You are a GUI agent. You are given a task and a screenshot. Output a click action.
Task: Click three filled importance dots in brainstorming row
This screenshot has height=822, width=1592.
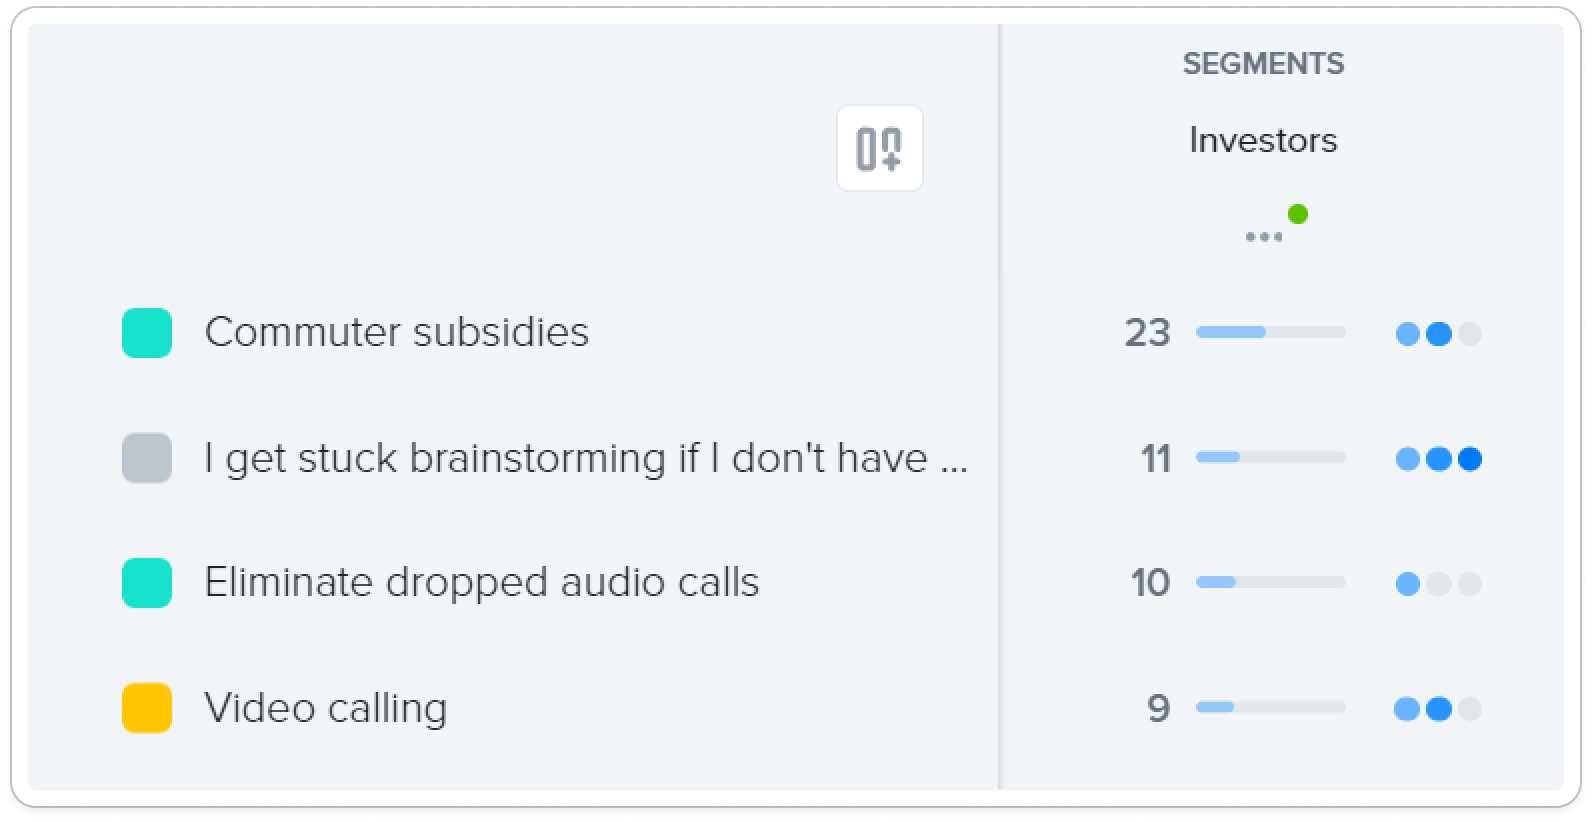[x=1439, y=459]
